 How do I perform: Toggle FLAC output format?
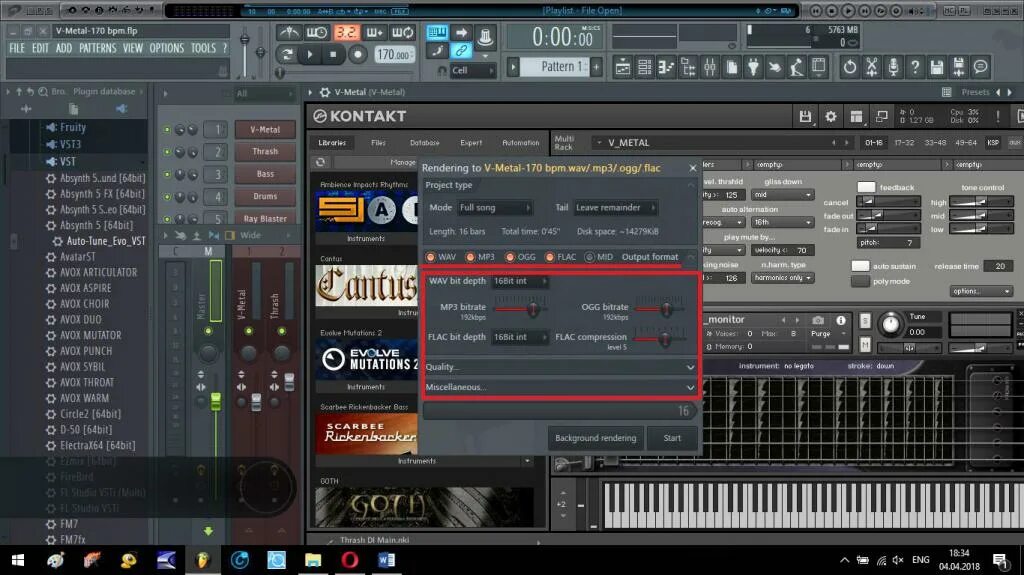[549, 257]
